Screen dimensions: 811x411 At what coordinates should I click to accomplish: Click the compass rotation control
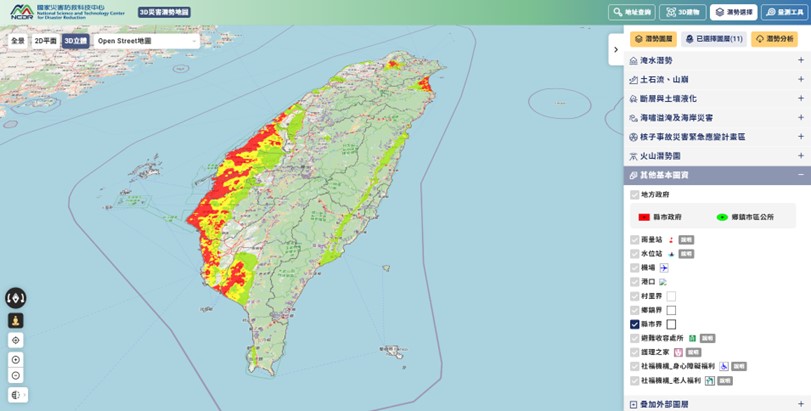[16, 298]
